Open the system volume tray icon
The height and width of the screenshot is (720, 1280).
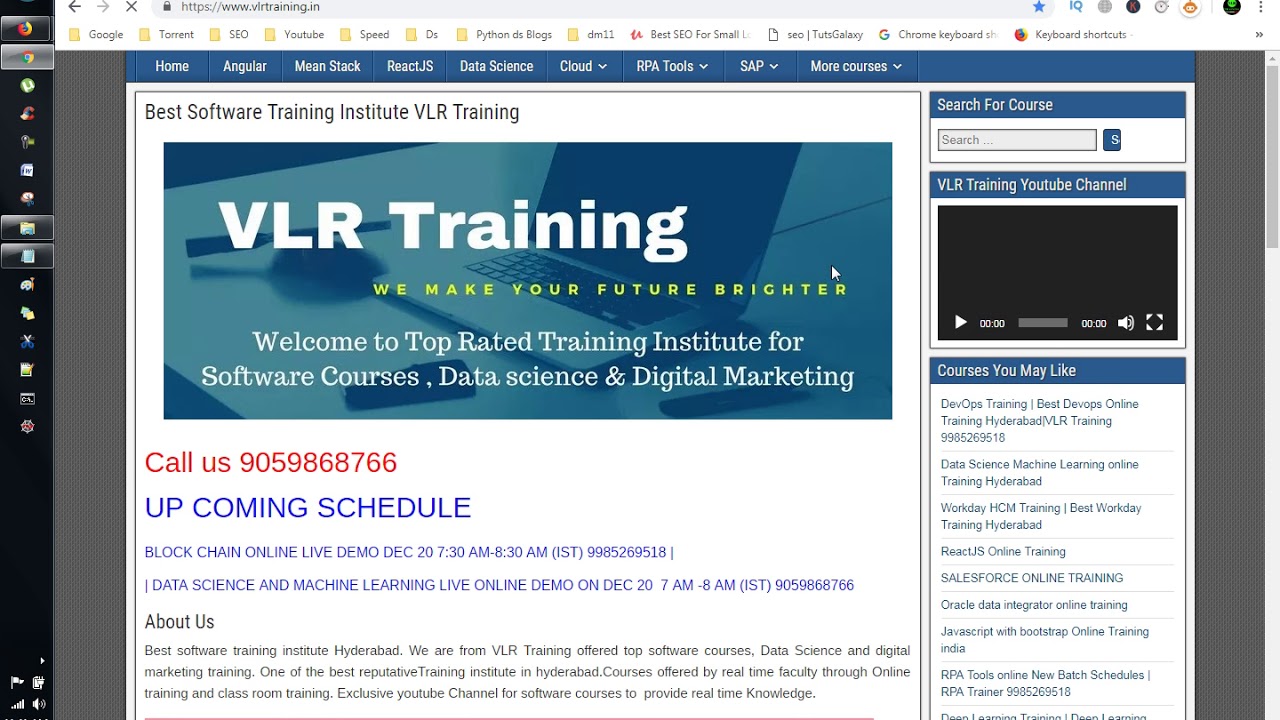[38, 705]
